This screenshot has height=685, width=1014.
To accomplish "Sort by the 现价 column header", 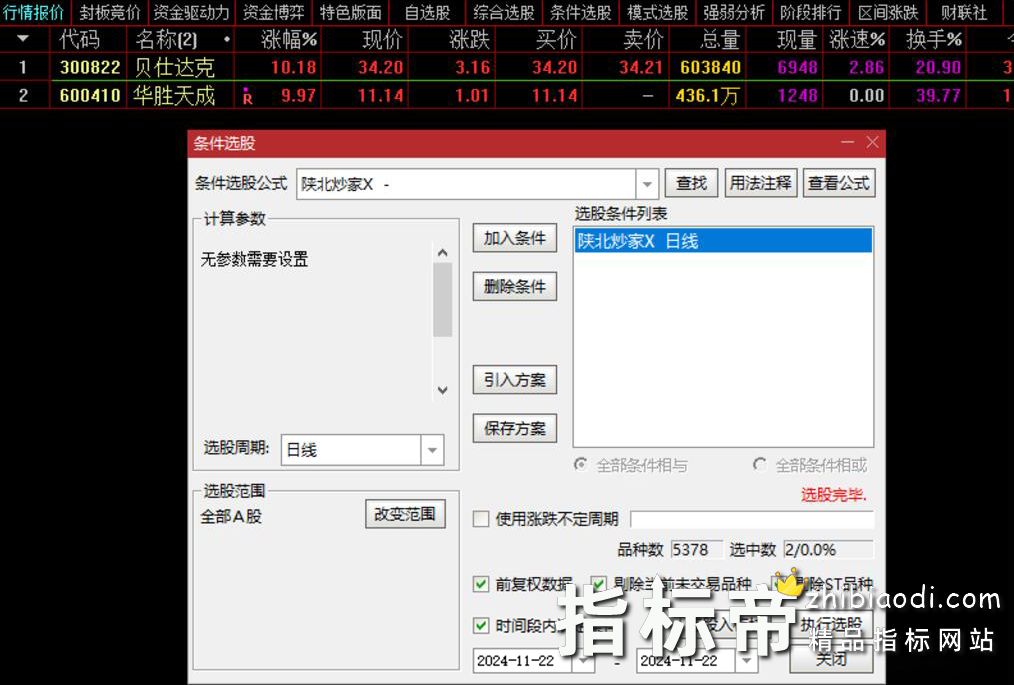I will tap(382, 39).
